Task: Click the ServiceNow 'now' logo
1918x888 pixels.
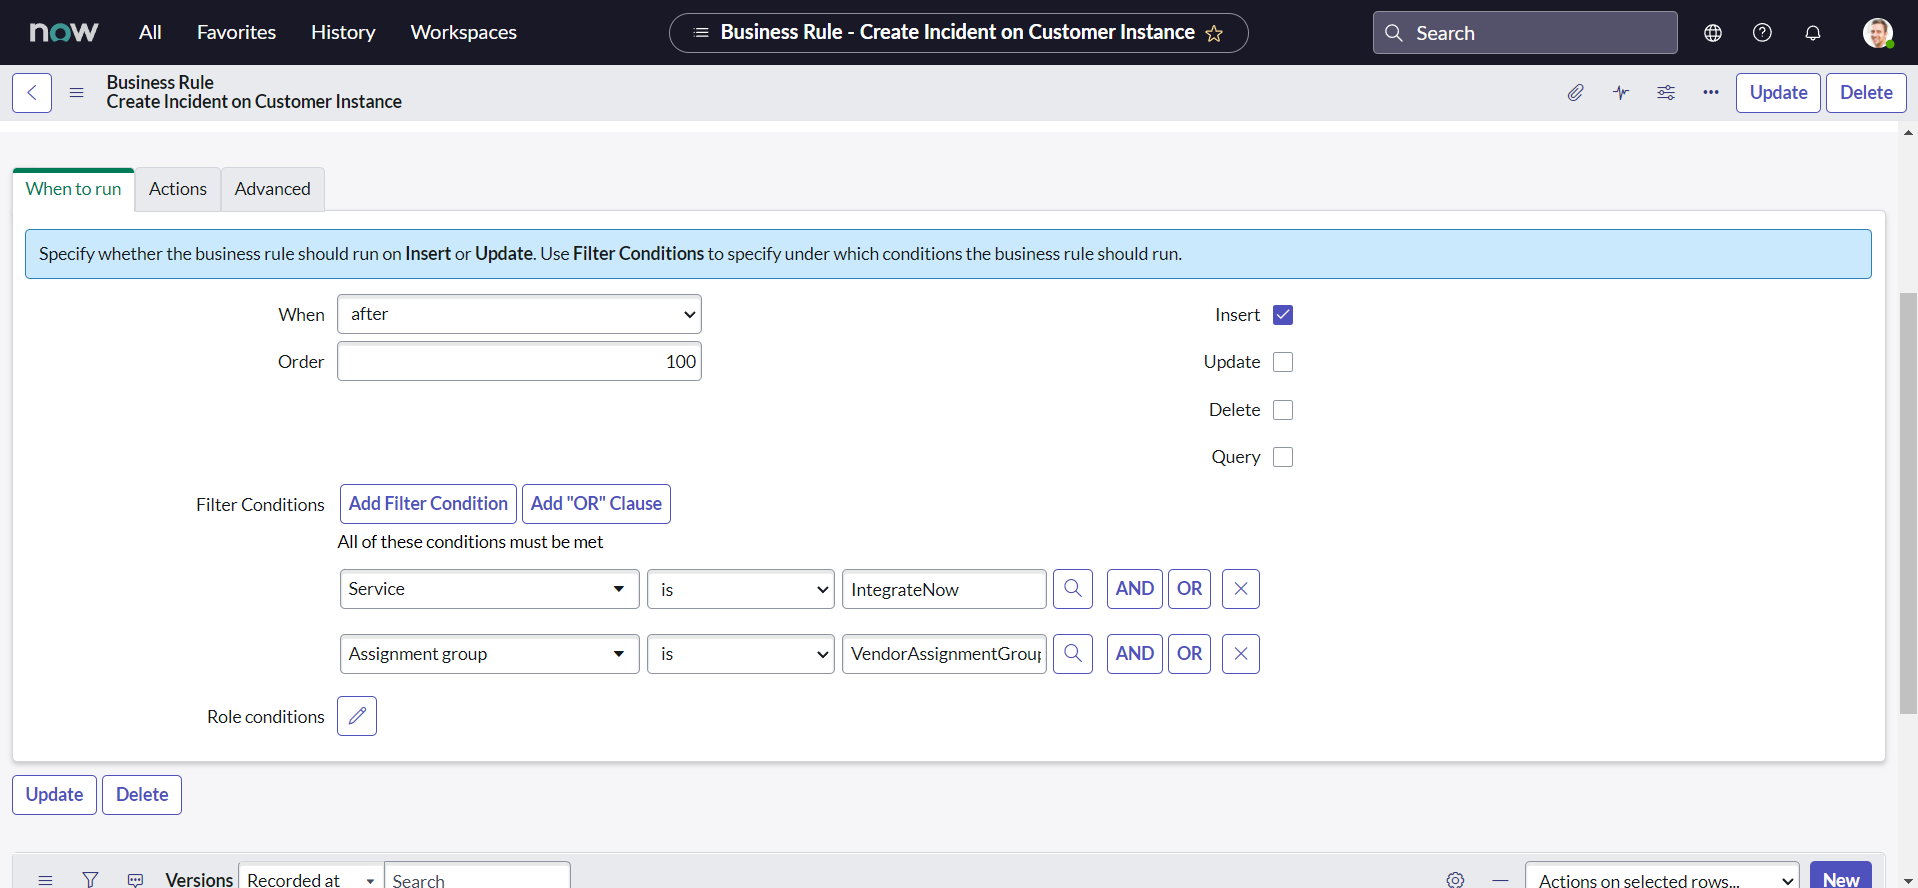Action: [x=64, y=32]
